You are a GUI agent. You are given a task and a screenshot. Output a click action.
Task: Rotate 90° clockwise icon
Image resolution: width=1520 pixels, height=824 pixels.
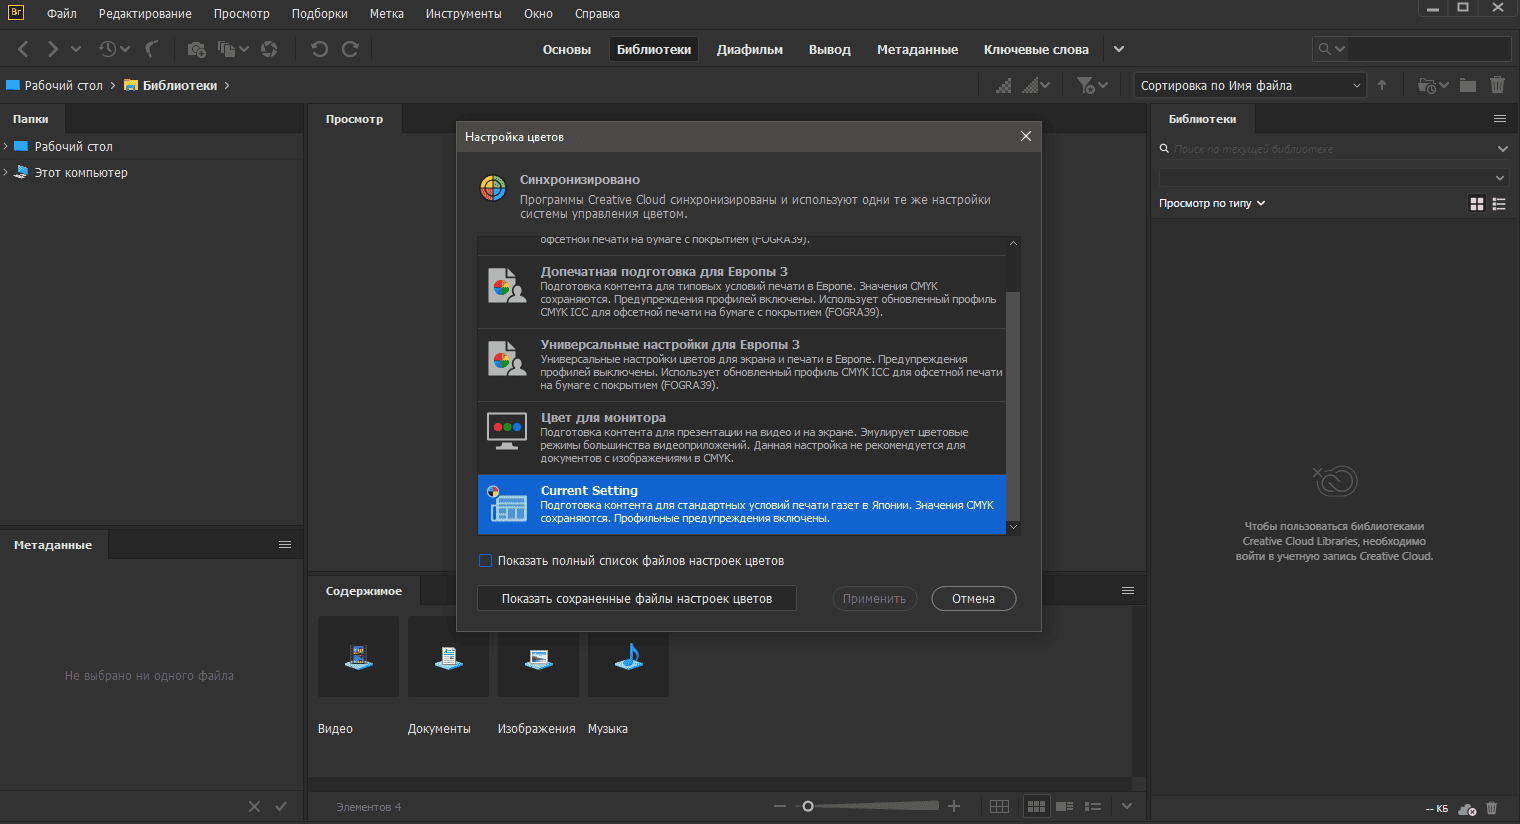(350, 49)
